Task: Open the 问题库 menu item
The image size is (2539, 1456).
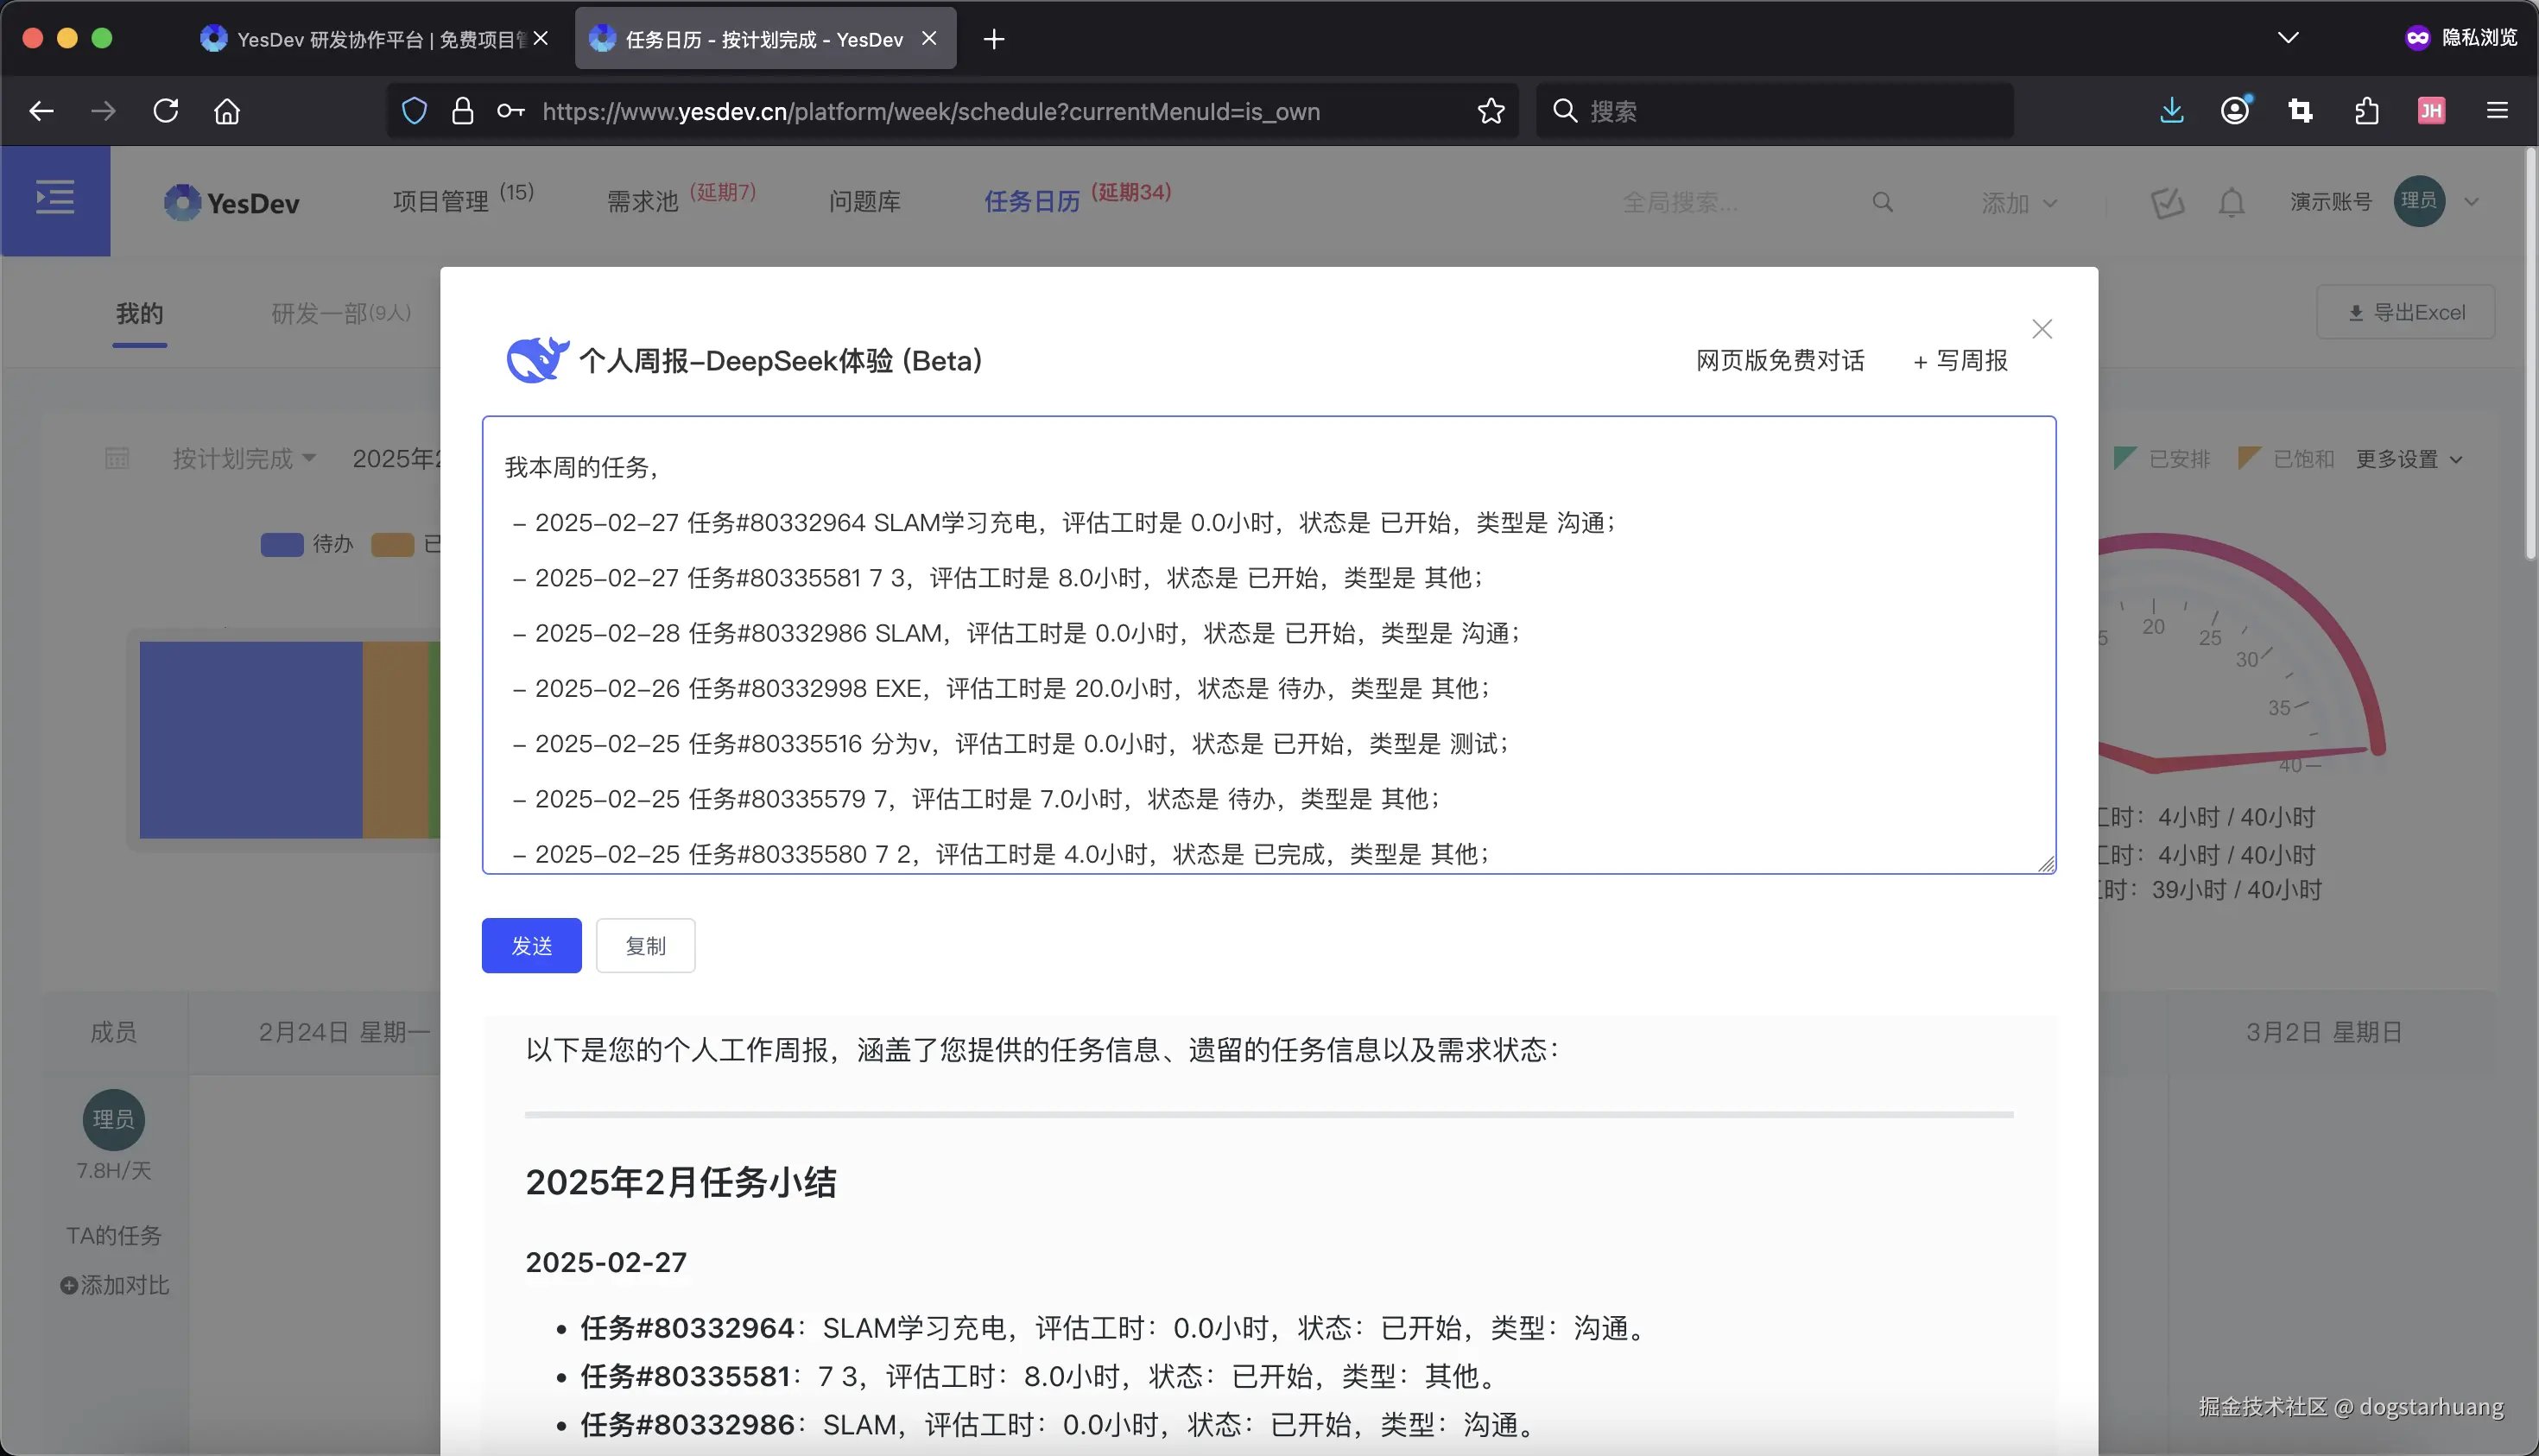Action: [864, 201]
